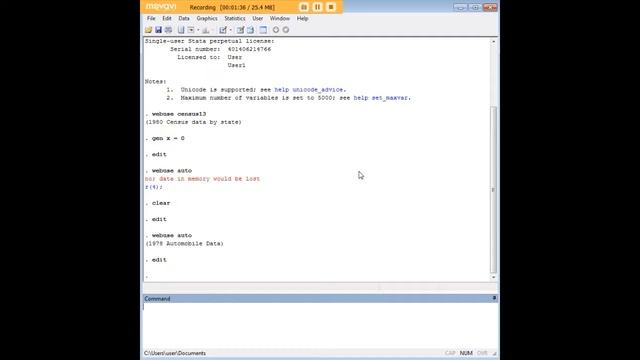This screenshot has width=640, height=360.
Task: Follow the help unicode_advice link
Action: pyautogui.click(x=309, y=89)
